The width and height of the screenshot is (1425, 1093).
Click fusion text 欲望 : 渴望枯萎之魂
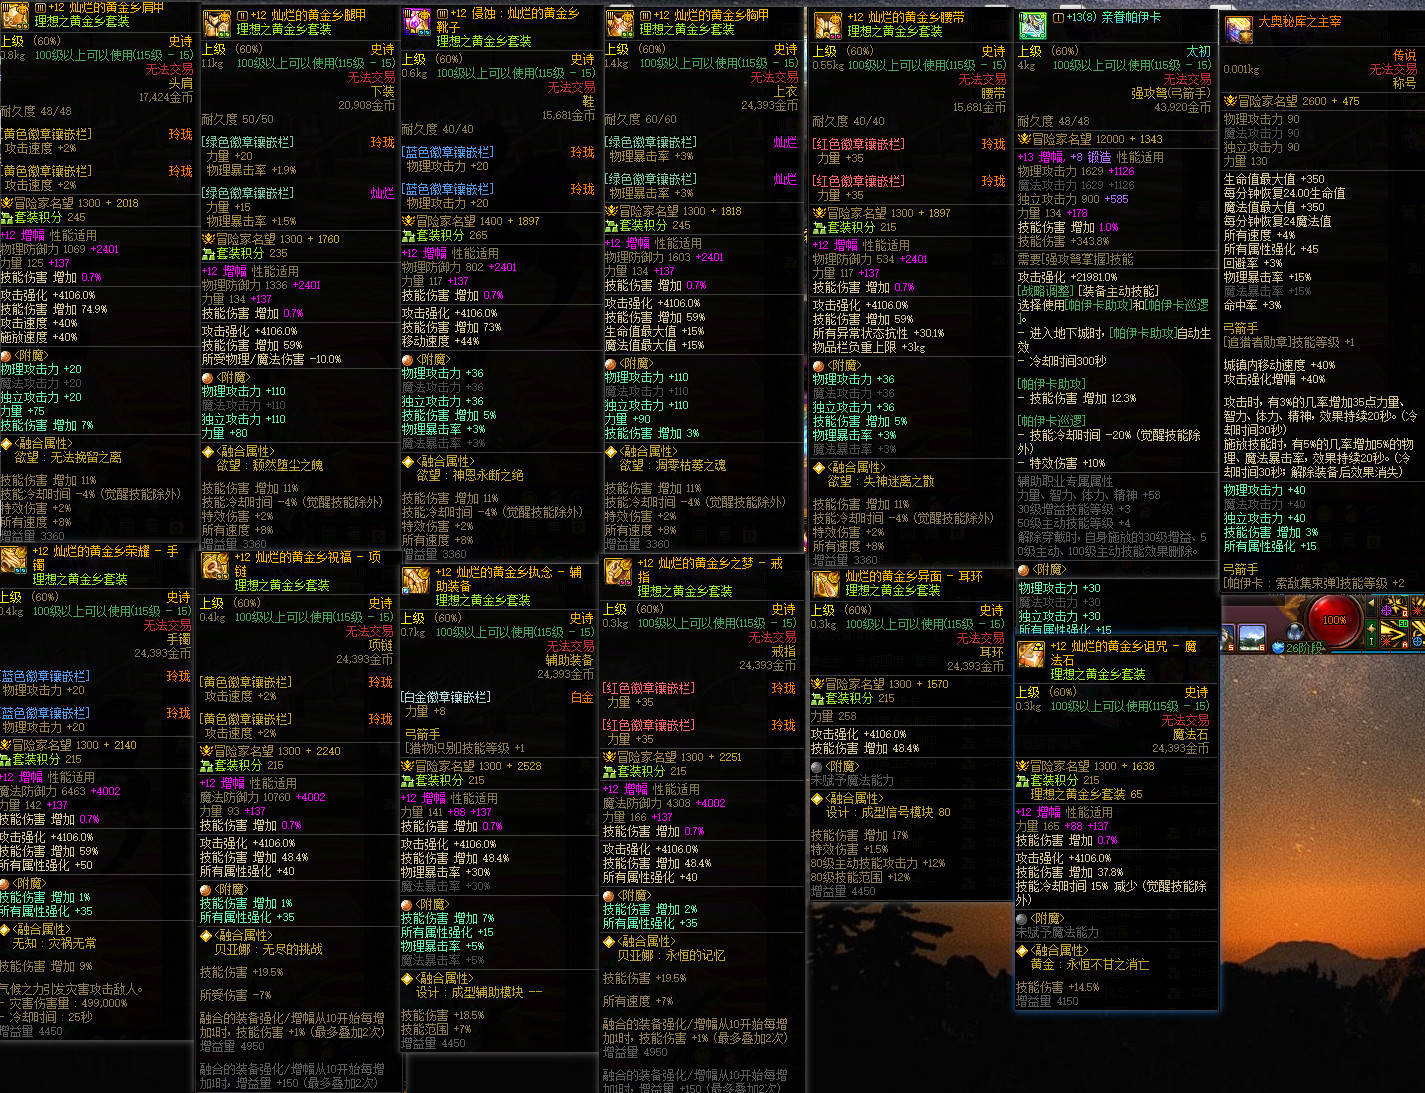pyautogui.click(x=673, y=465)
